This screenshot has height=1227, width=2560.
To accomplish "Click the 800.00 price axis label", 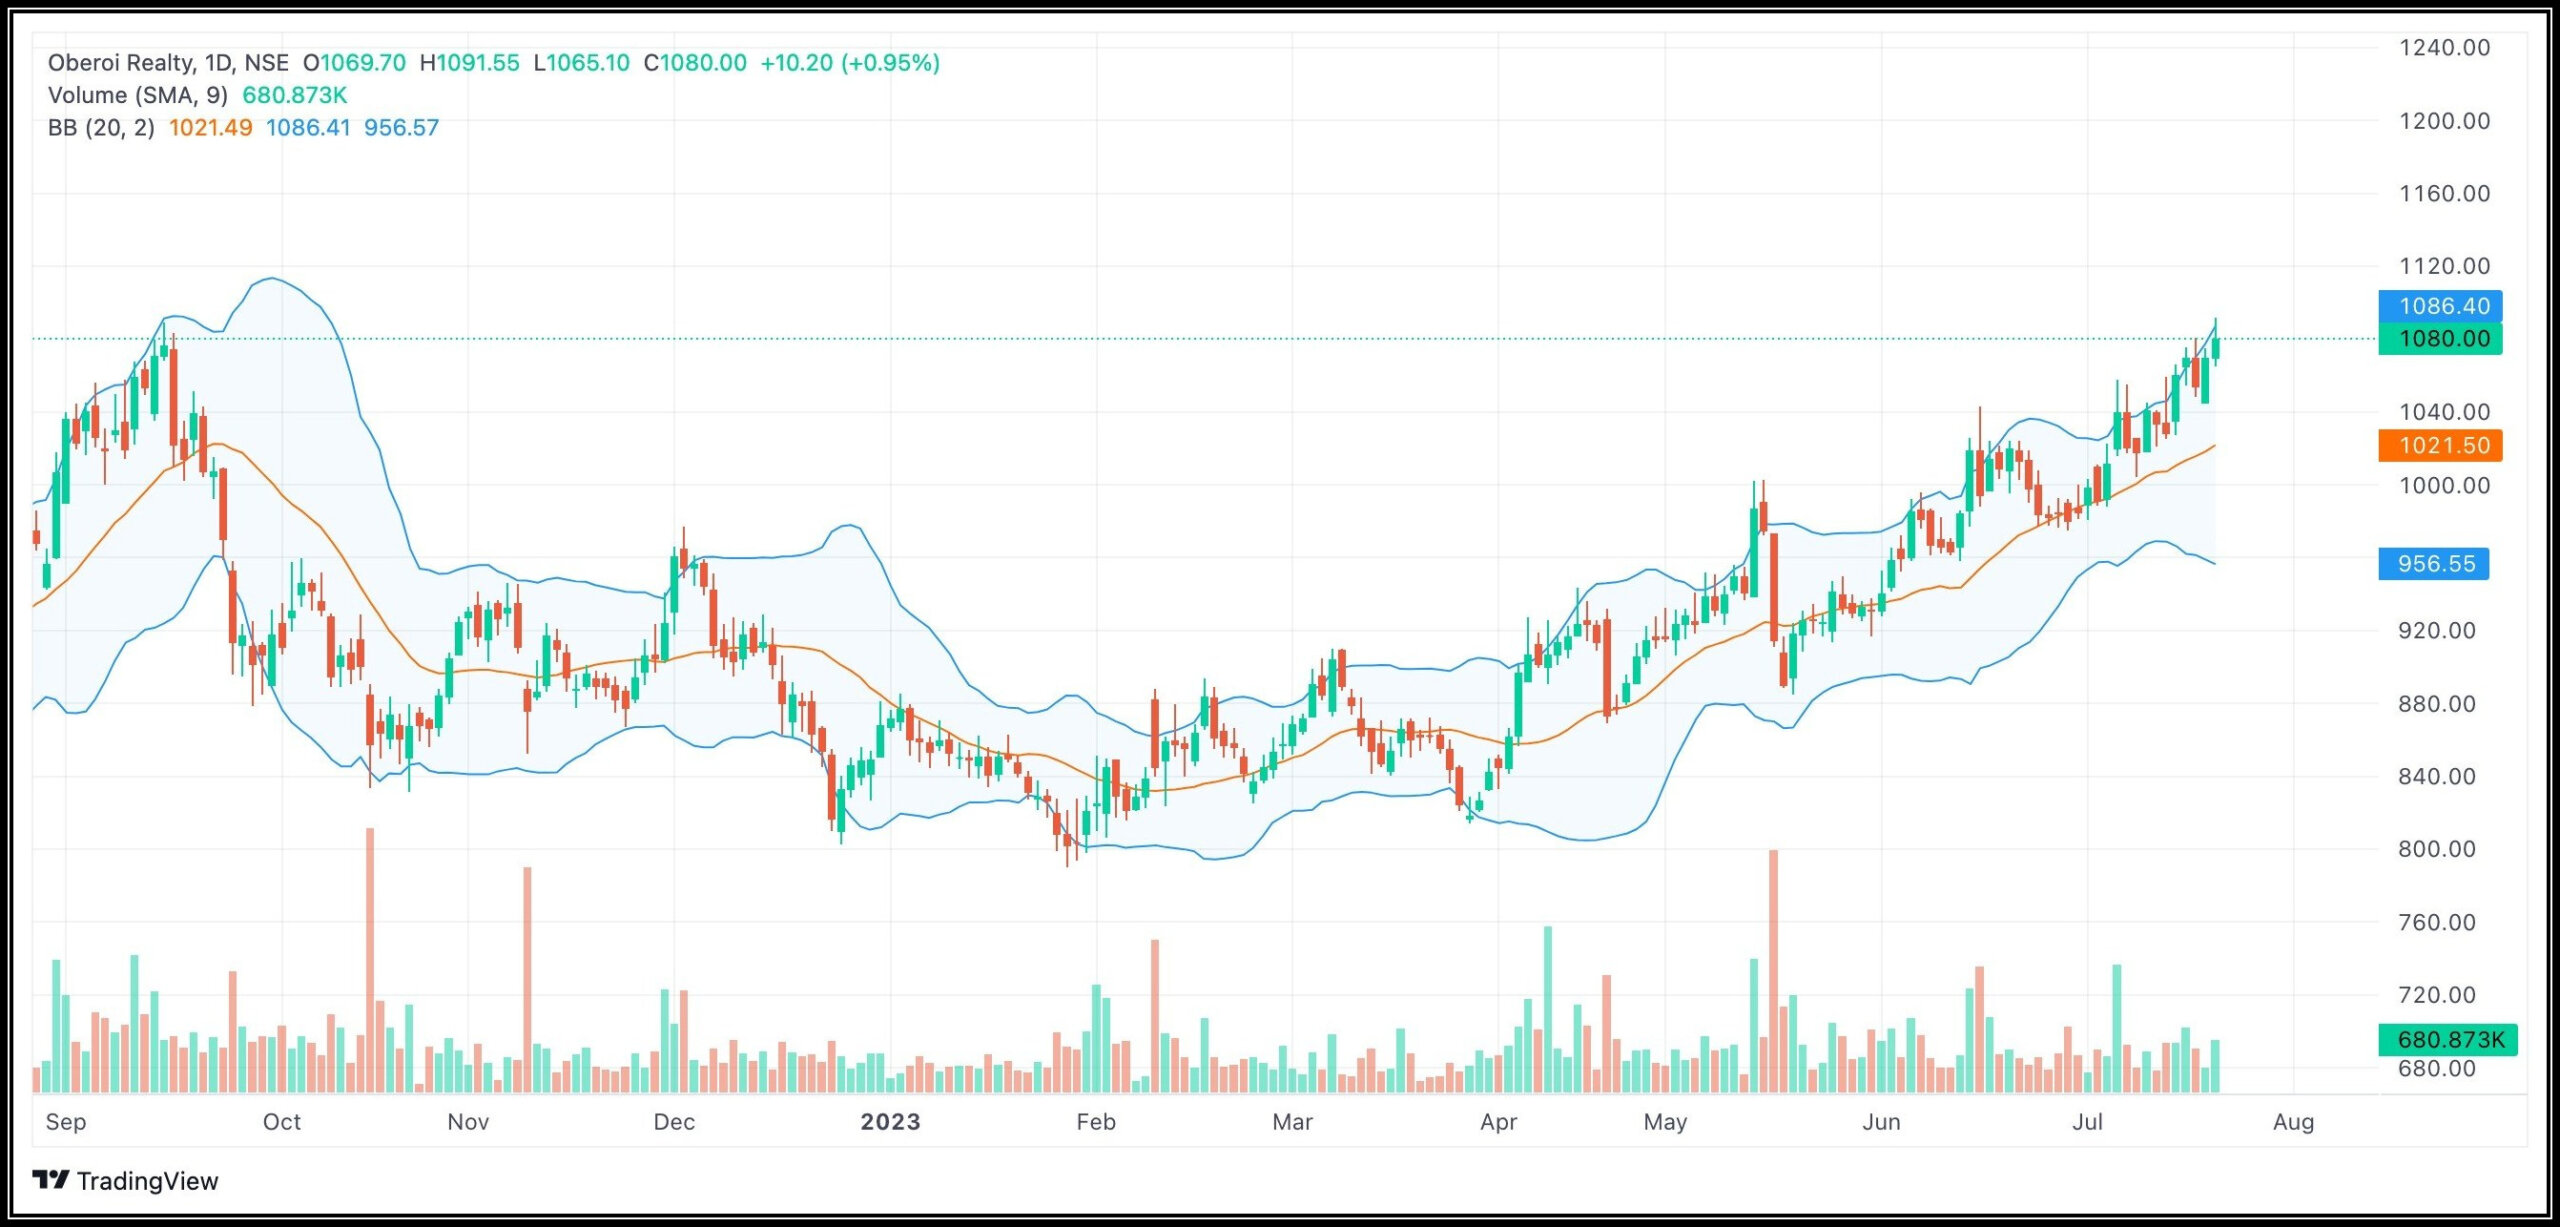I will (2437, 849).
